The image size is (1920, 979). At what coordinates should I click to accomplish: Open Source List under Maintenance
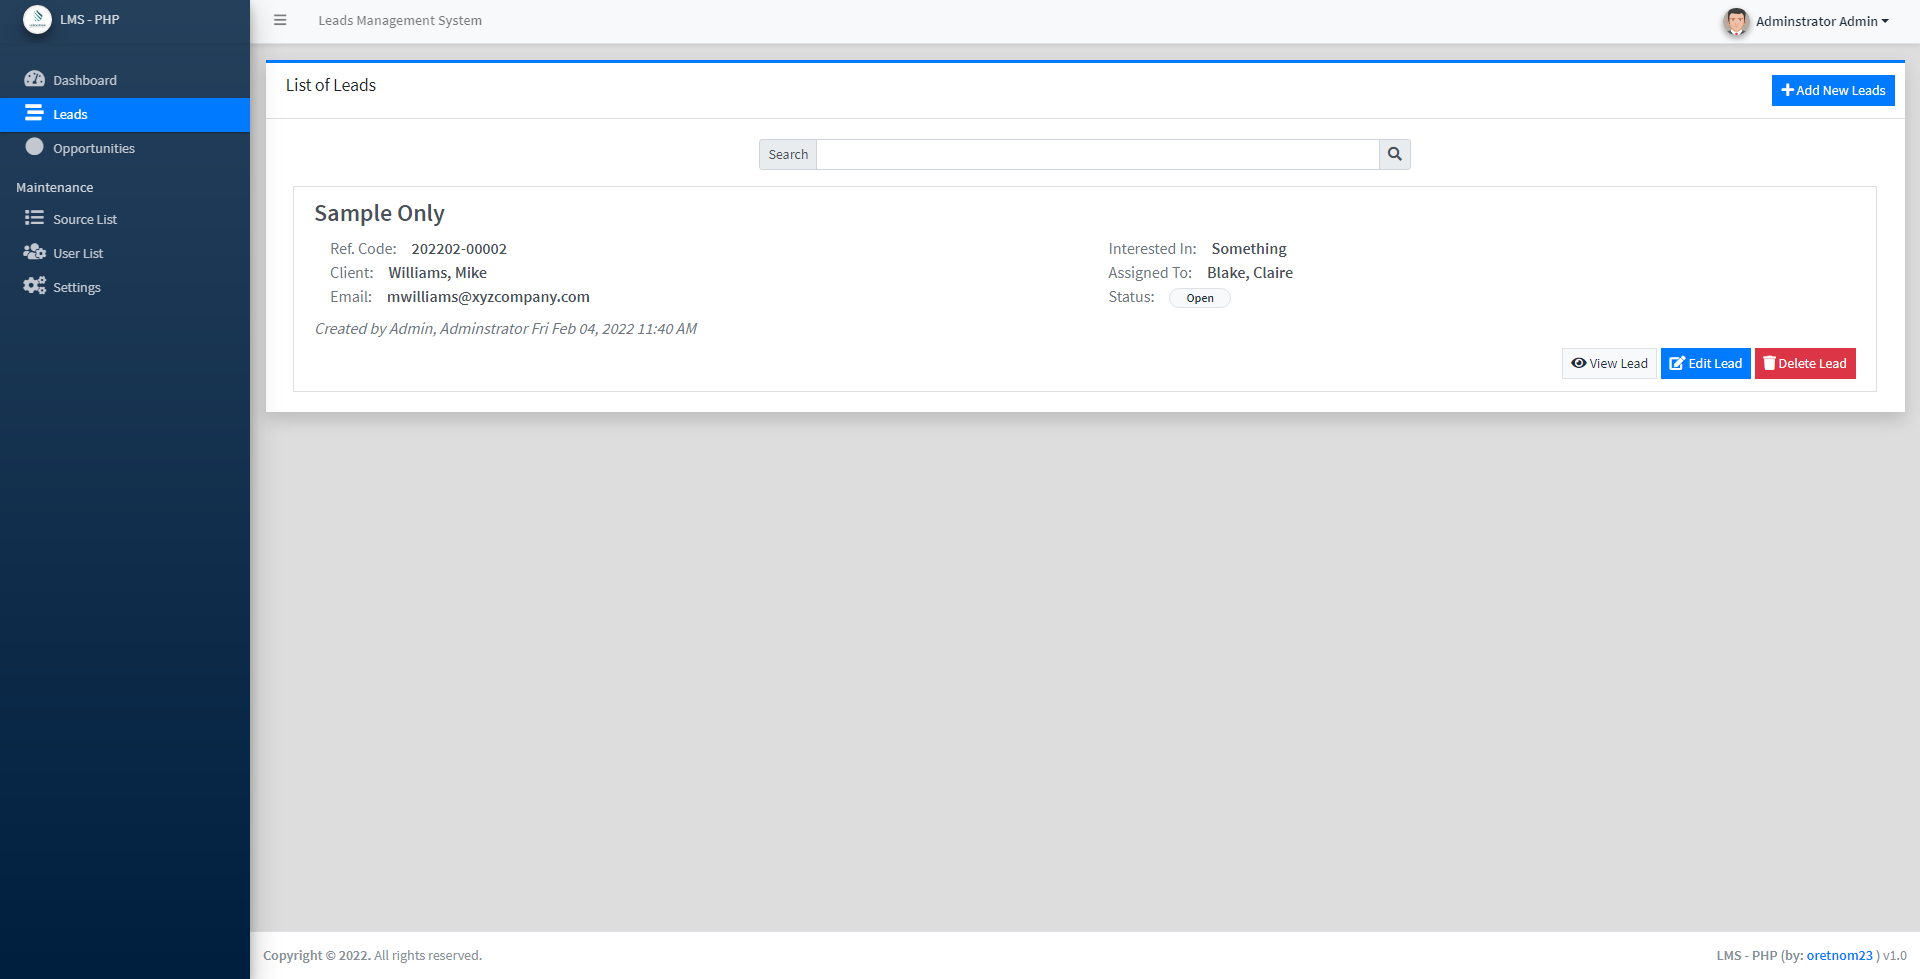pyautogui.click(x=125, y=219)
